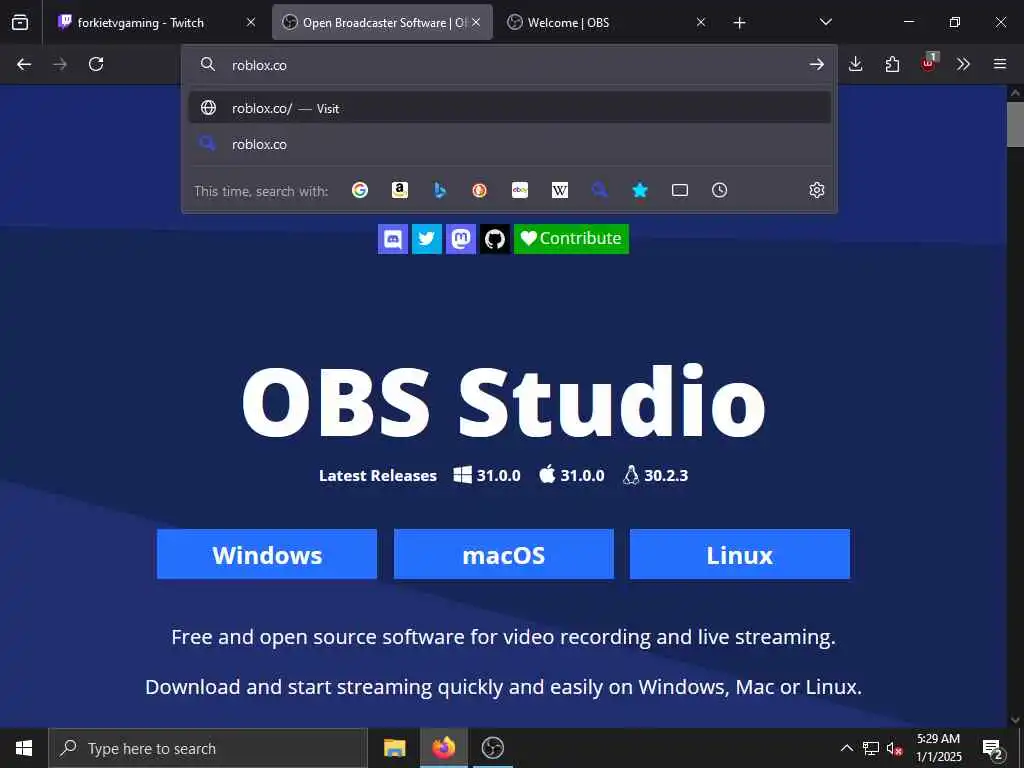Search this time with Google
The width and height of the screenshot is (1024, 768).
pos(360,190)
